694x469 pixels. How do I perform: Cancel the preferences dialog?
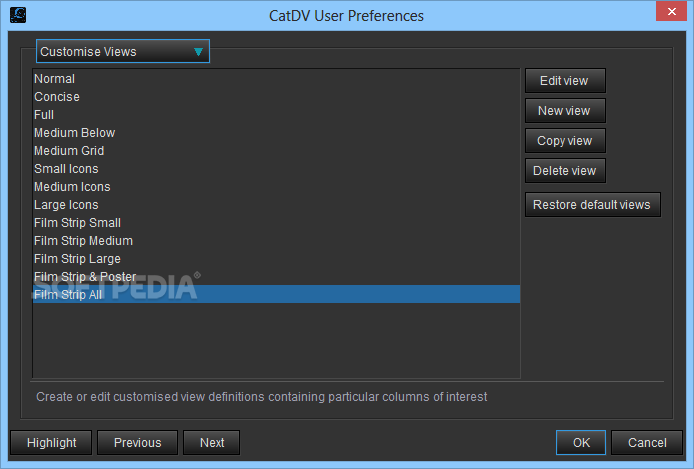tap(647, 442)
